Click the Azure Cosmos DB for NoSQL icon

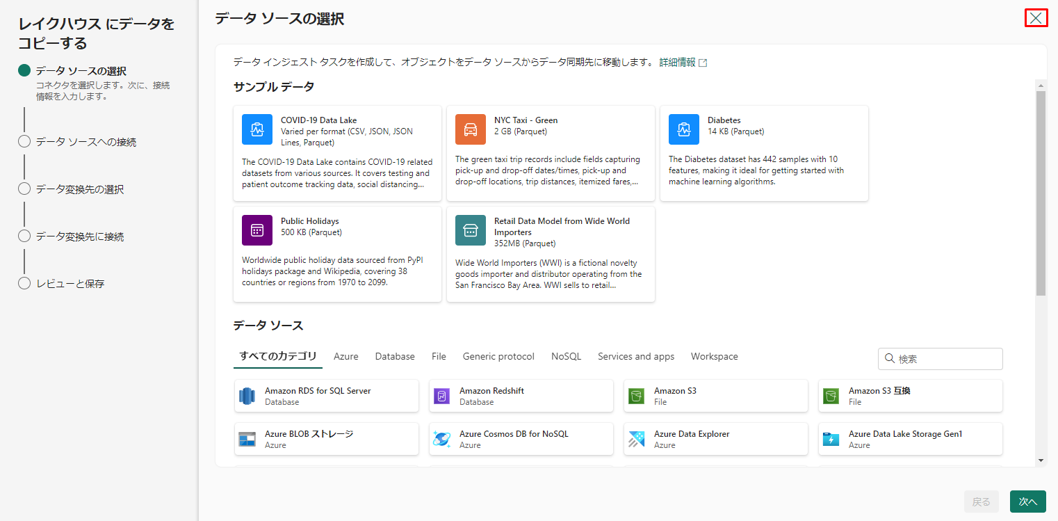coord(442,439)
